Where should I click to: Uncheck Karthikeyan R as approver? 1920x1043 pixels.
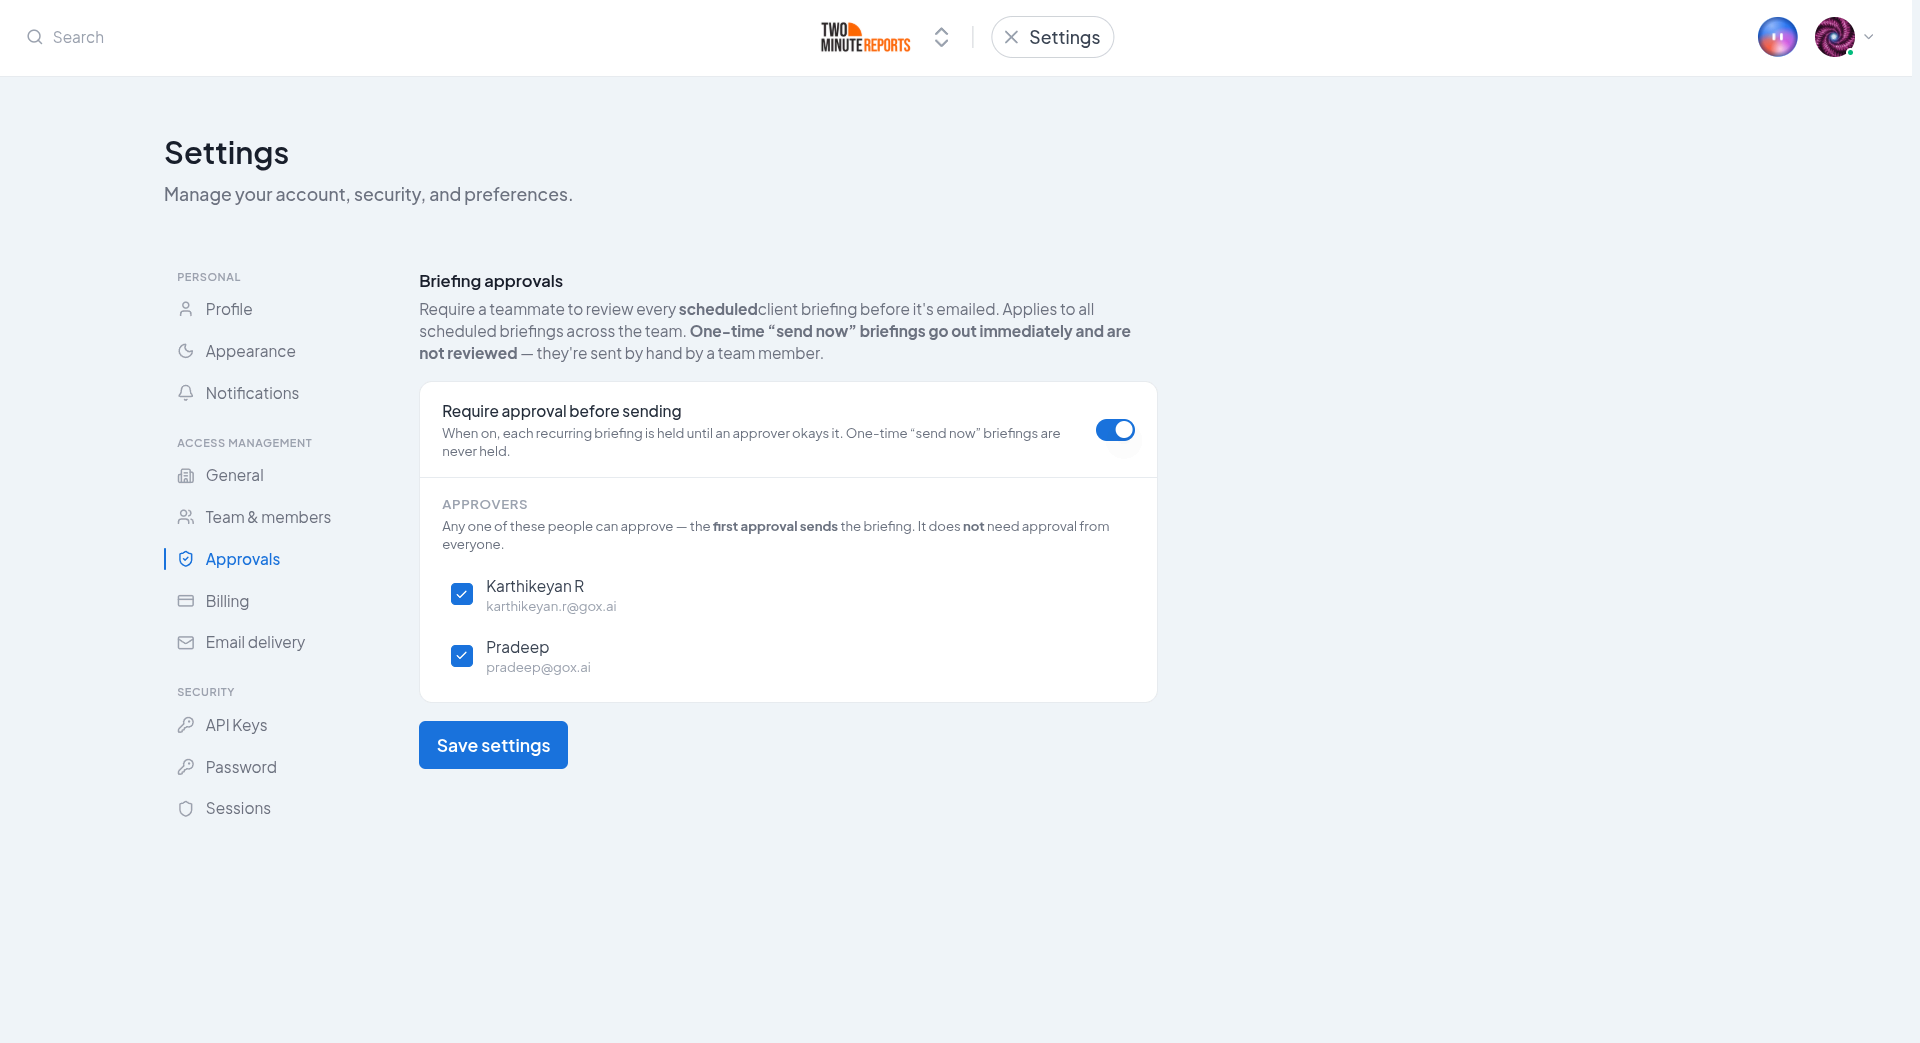pyautogui.click(x=462, y=594)
